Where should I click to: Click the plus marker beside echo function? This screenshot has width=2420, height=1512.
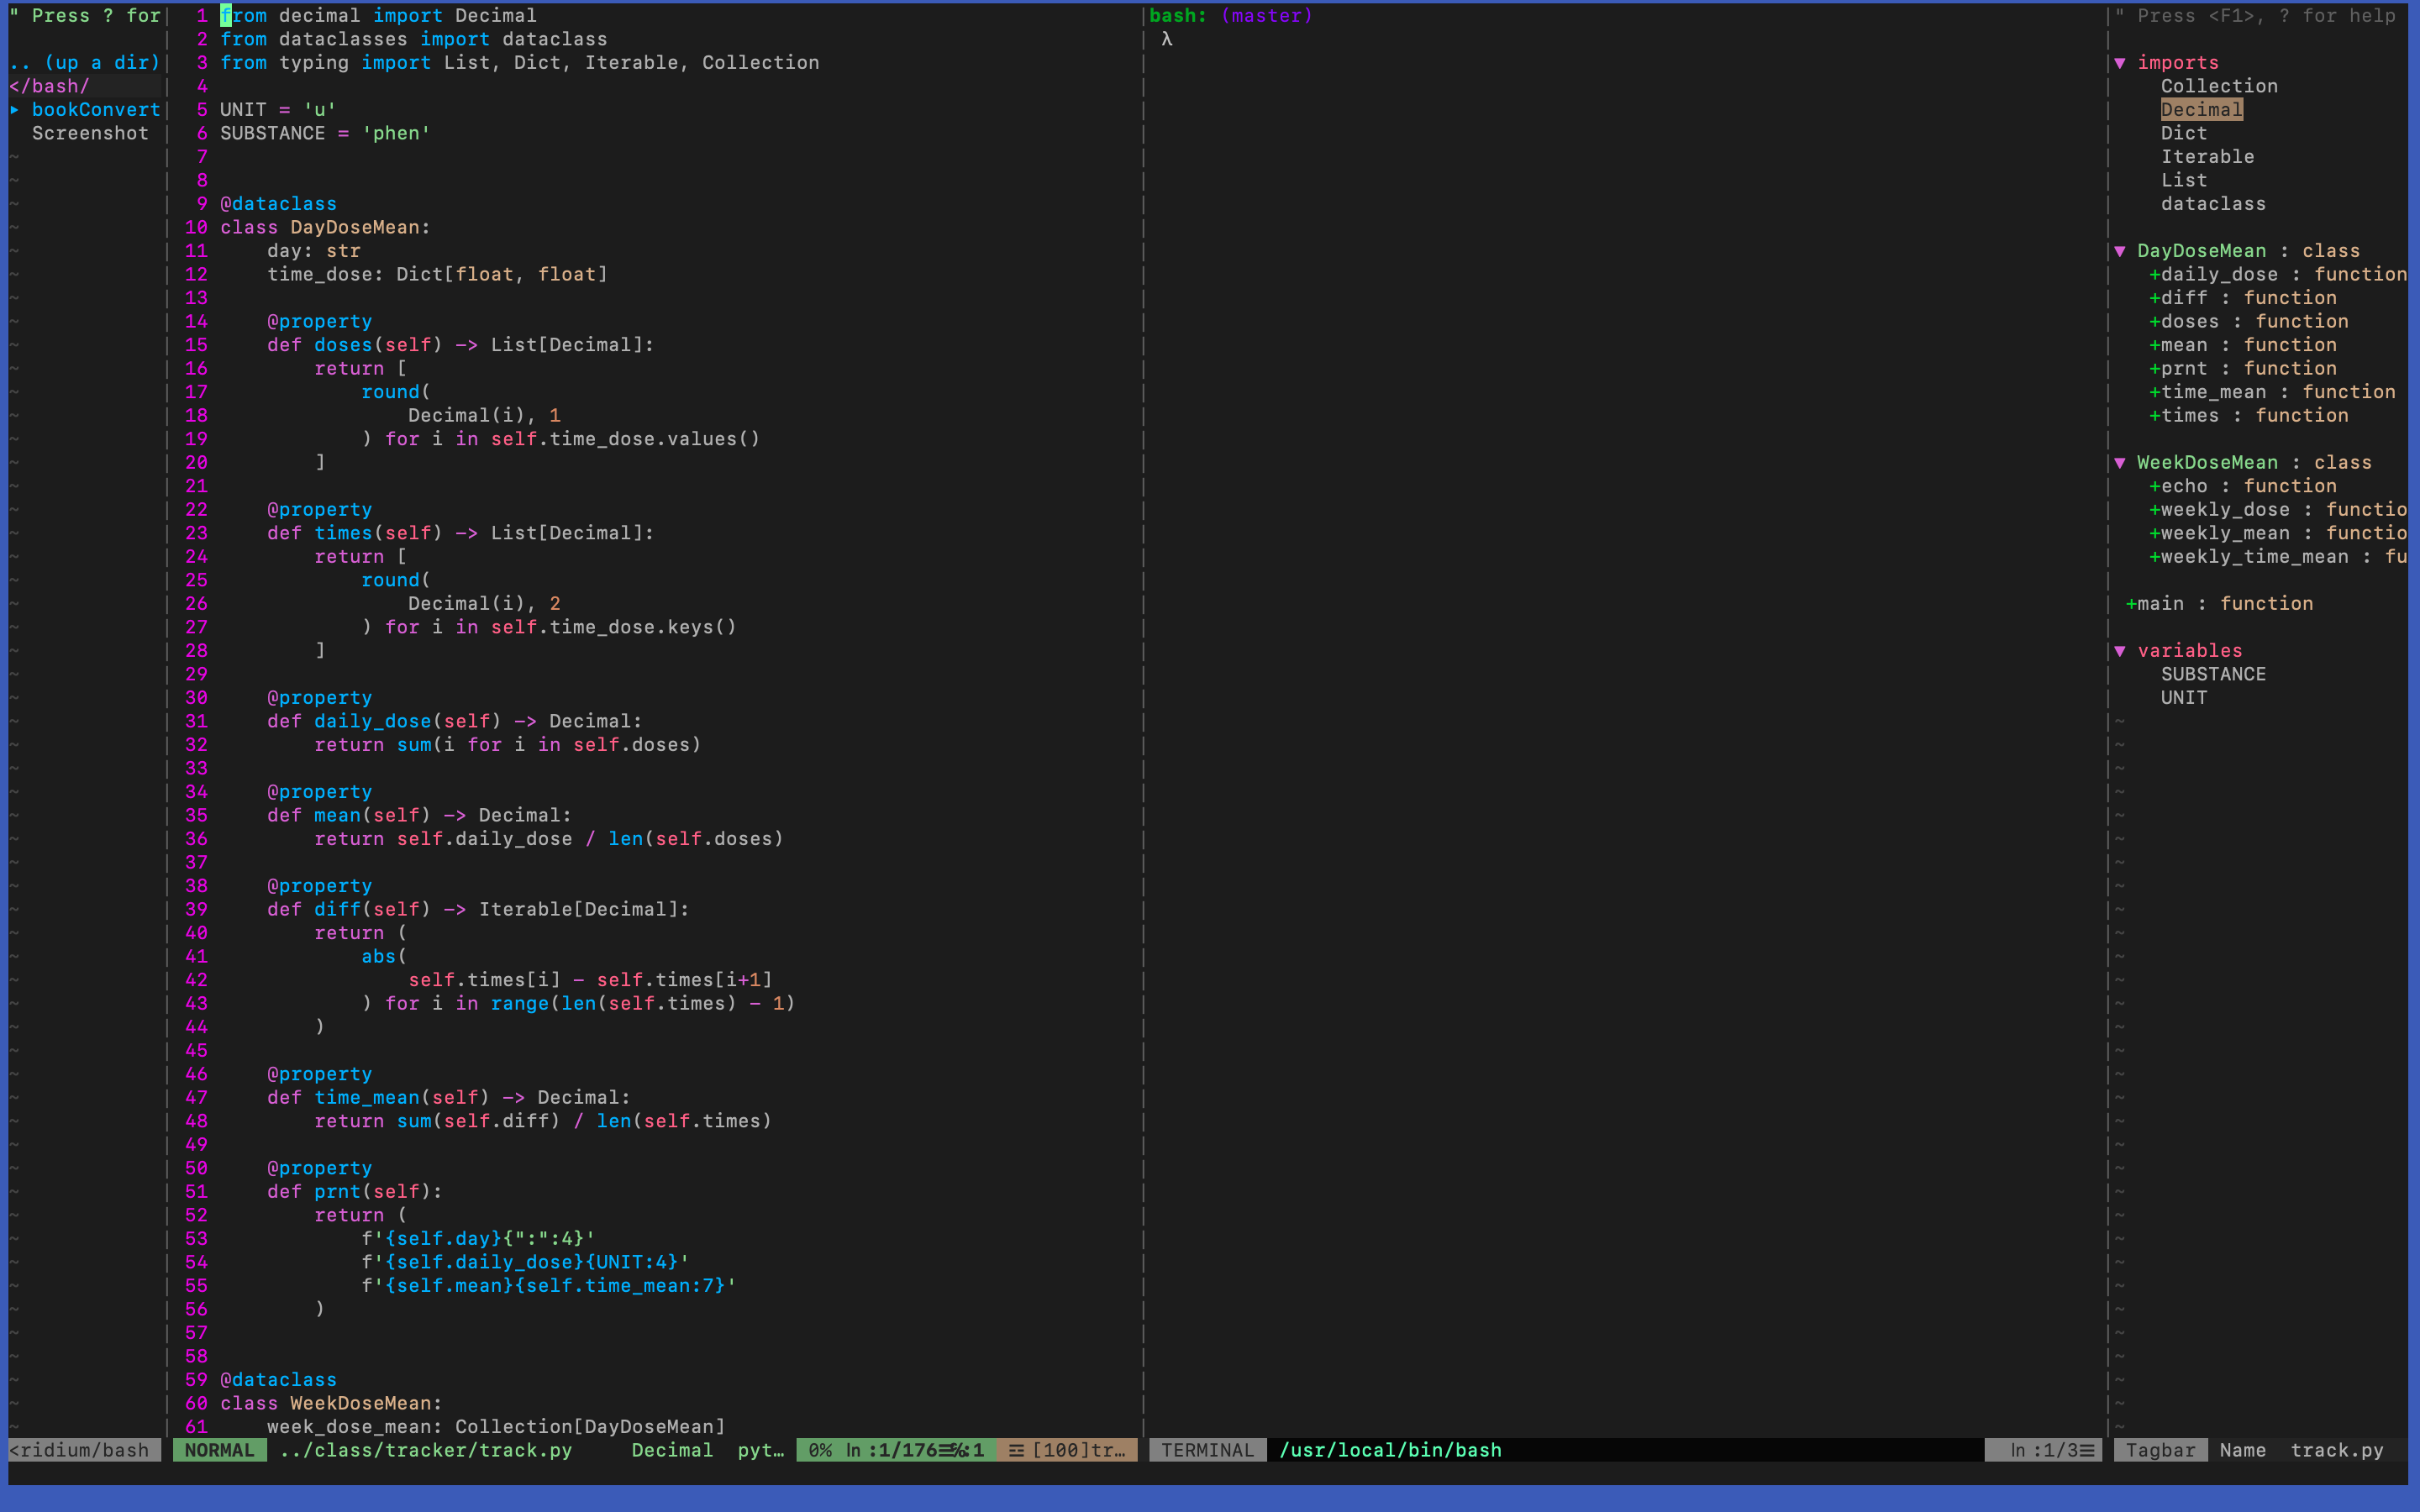2154,486
